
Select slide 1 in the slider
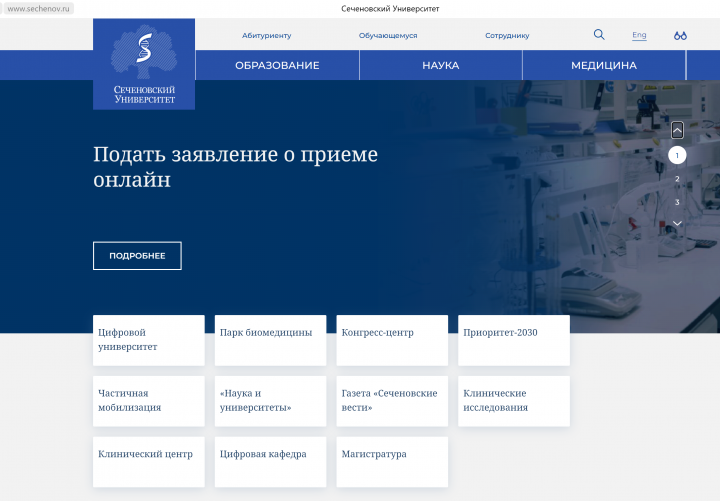tap(677, 155)
